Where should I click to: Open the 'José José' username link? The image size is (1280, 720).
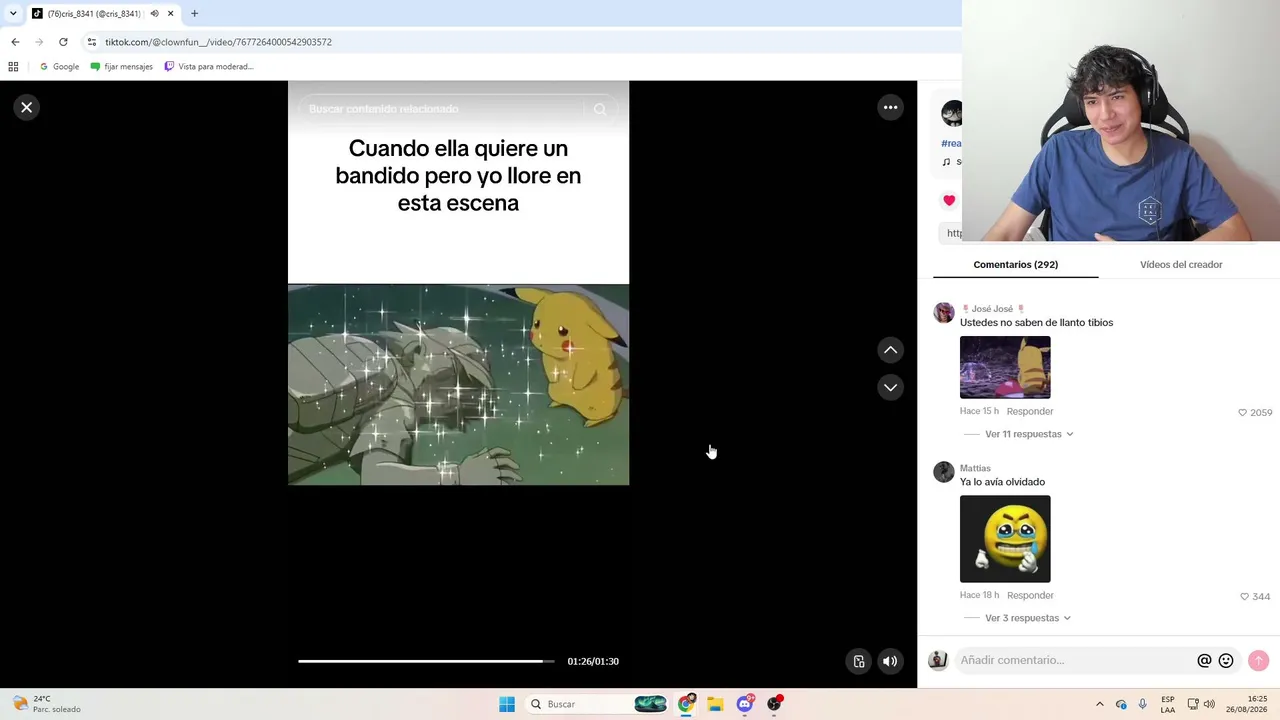993,309
